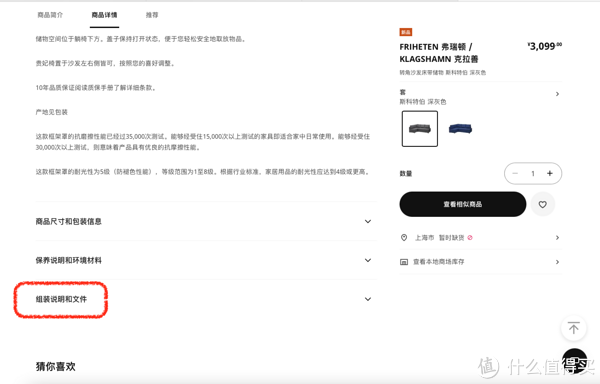
Task: Click the store icon beside 查看本地商场库存
Action: pyautogui.click(x=404, y=262)
